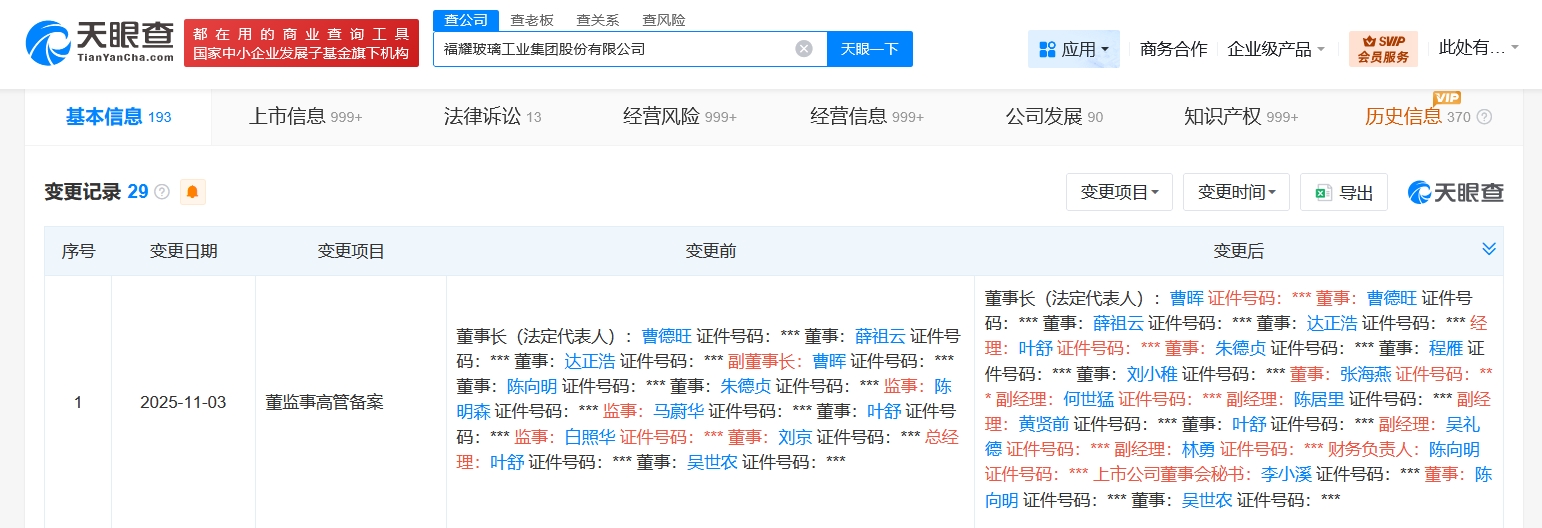Export records with 导出 button

click(1343, 192)
